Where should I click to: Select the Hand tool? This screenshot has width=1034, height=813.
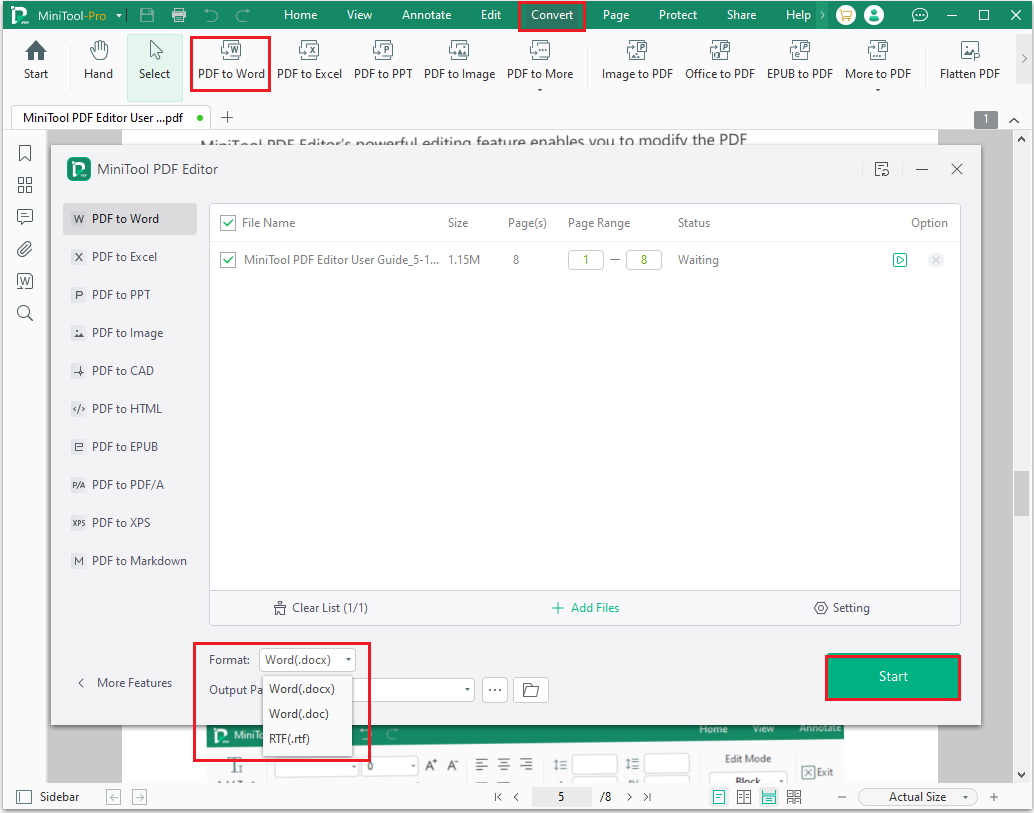(98, 60)
